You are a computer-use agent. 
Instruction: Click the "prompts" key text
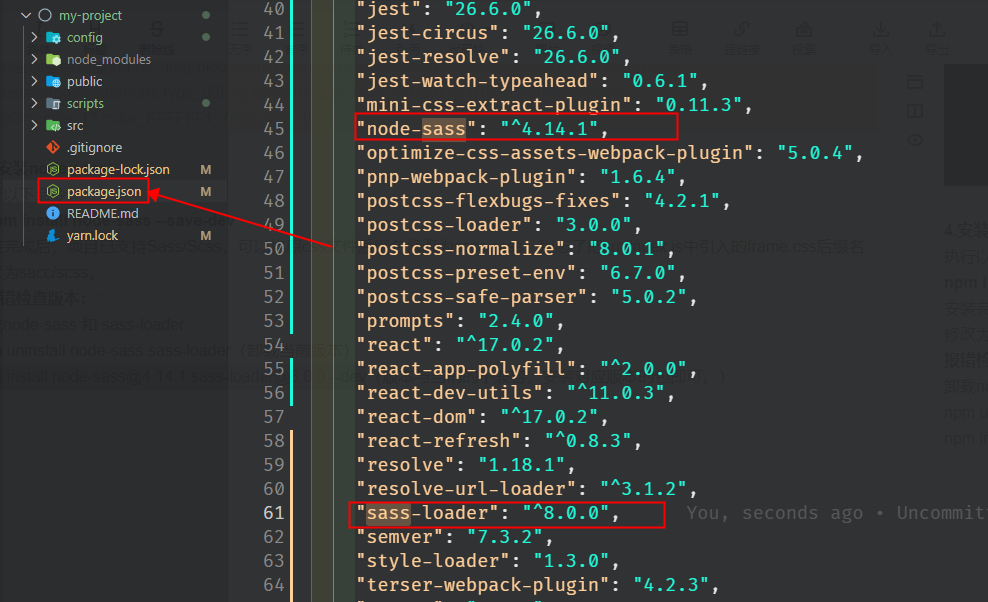tap(405, 321)
